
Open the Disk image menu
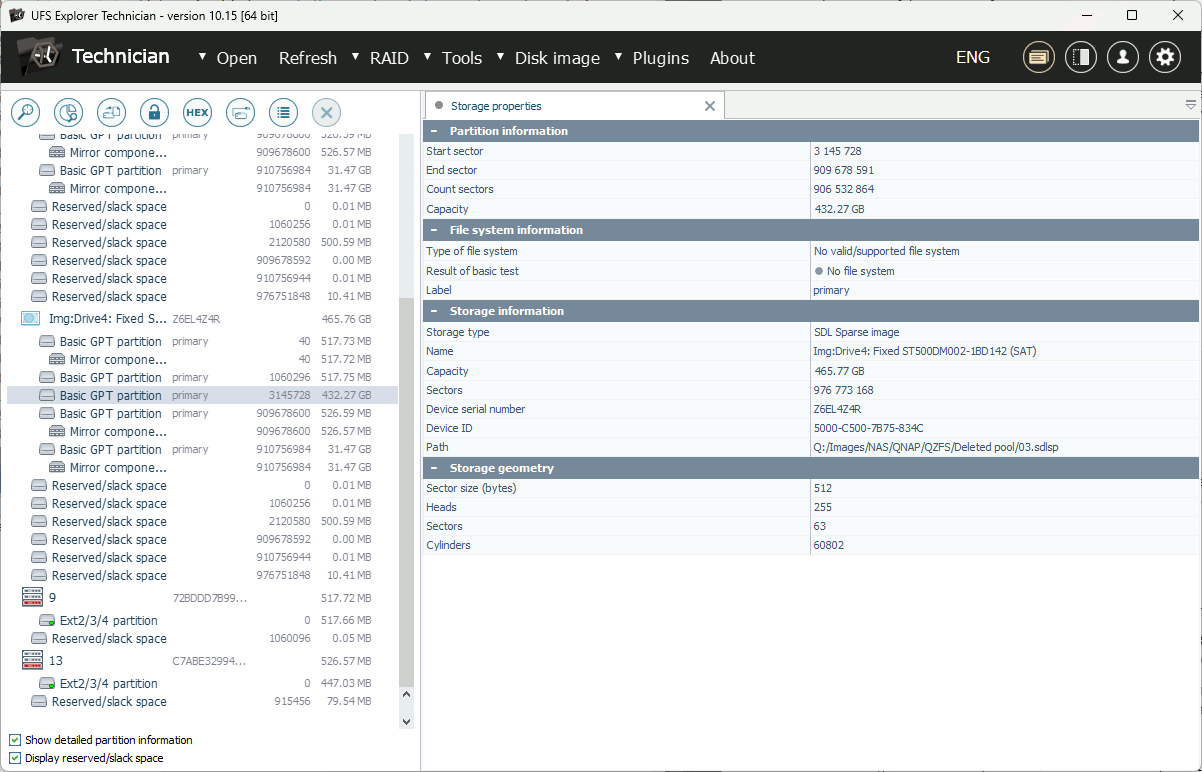(557, 58)
